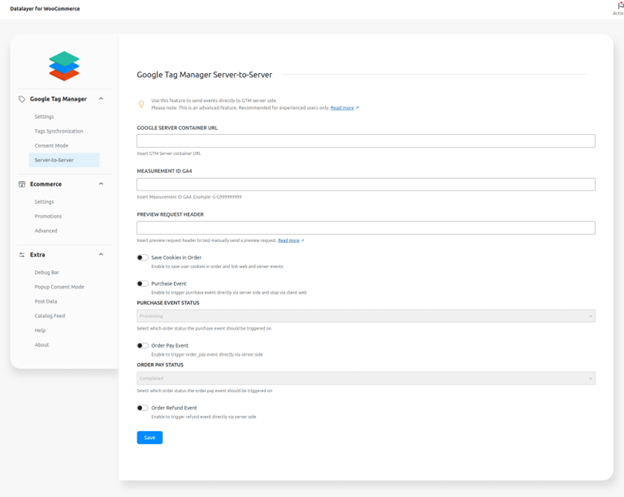Open Popup Consent Mode page

pyautogui.click(x=59, y=287)
